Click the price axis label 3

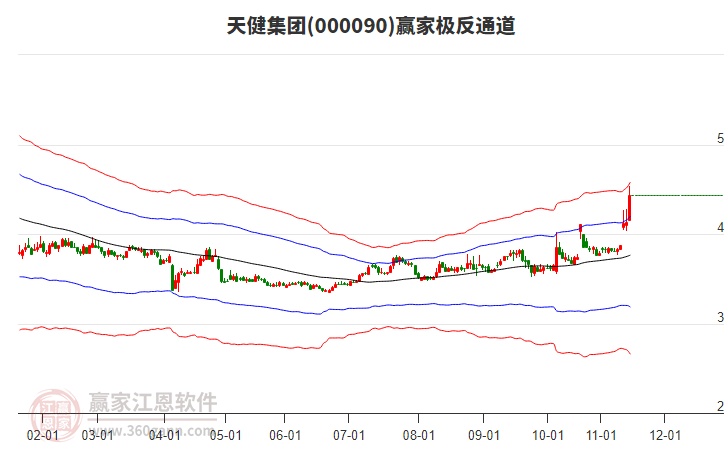pyautogui.click(x=720, y=317)
